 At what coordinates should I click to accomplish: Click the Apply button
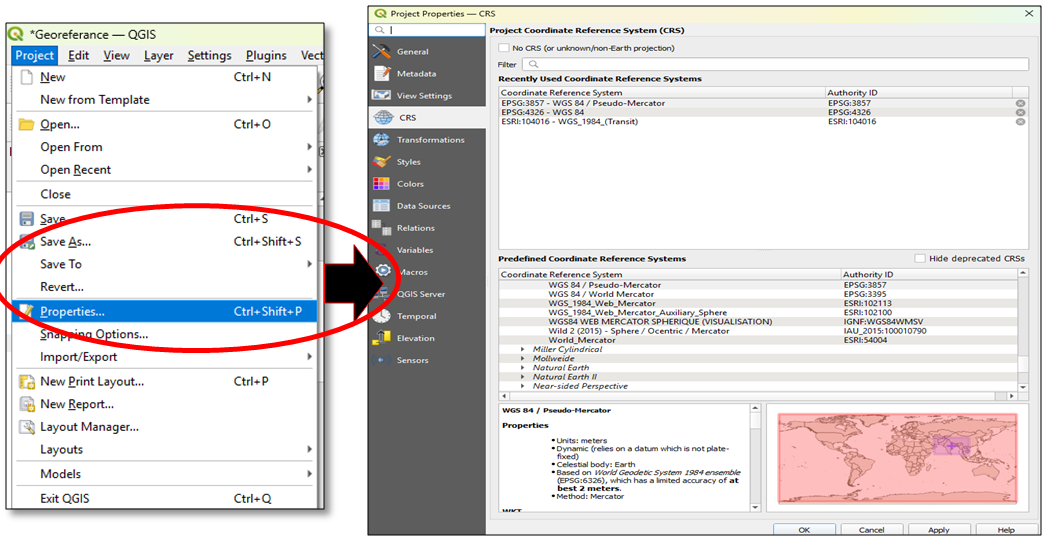[938, 529]
